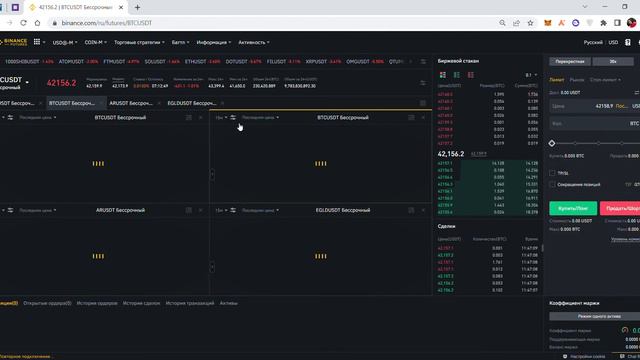Expand the COIN-M menu
This screenshot has height=360, width=640.
[96, 42]
